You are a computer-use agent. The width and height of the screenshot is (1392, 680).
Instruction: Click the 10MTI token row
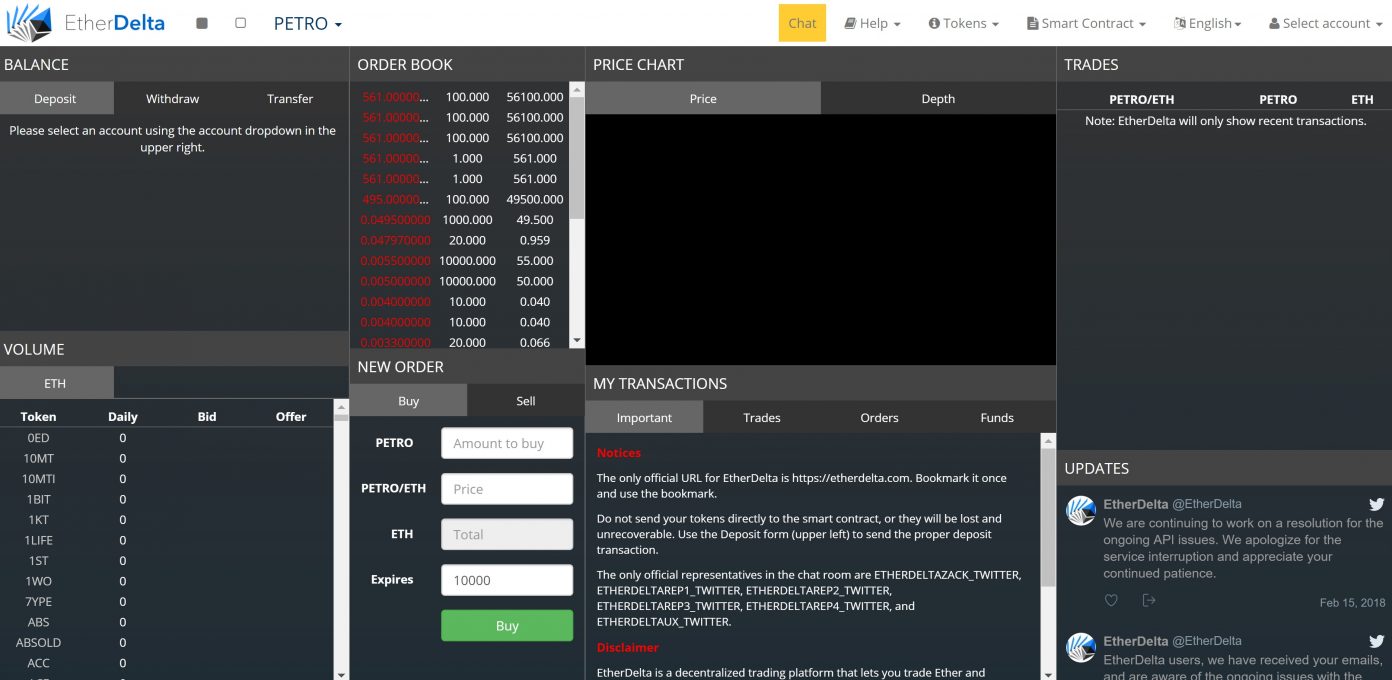click(x=166, y=479)
